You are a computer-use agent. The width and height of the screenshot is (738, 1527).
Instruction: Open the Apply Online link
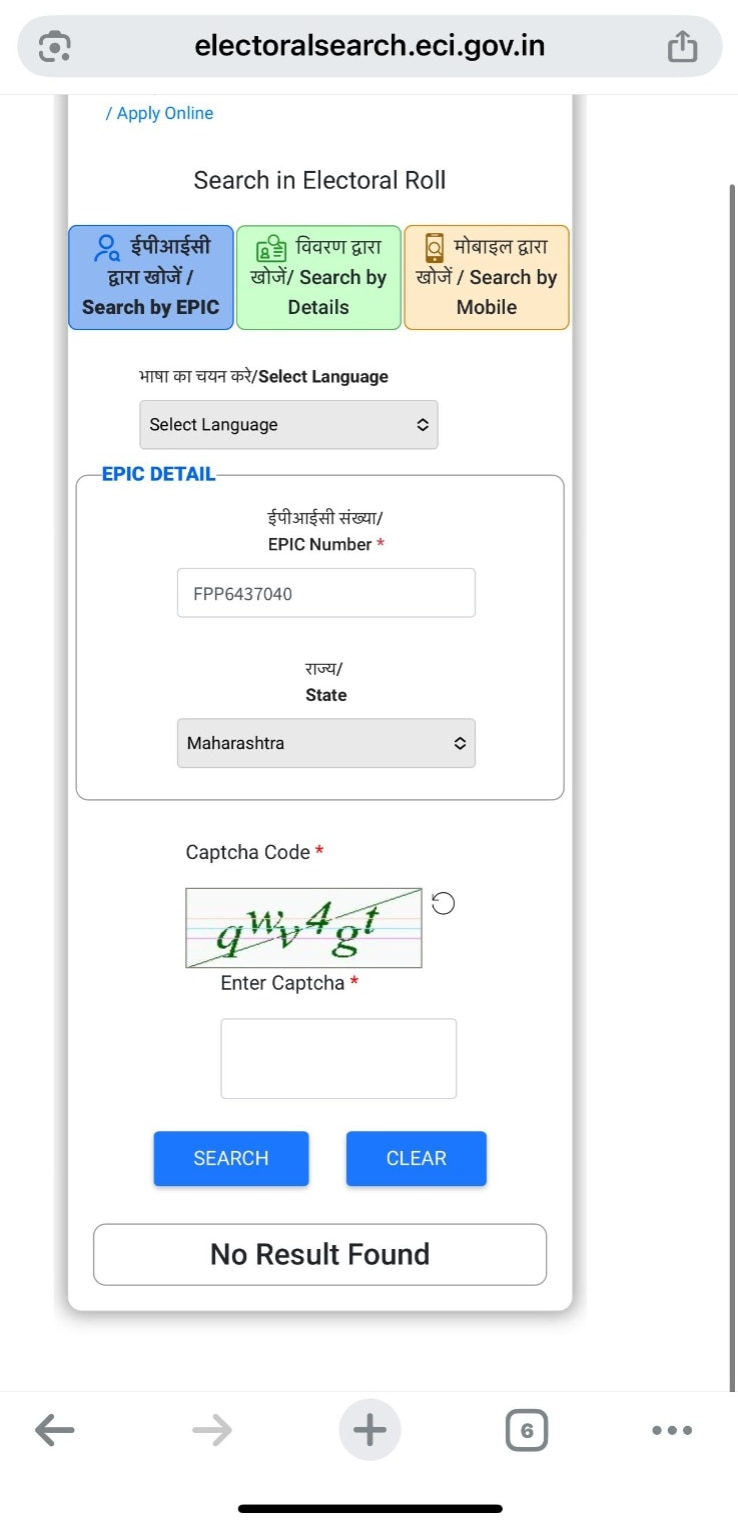tap(164, 114)
